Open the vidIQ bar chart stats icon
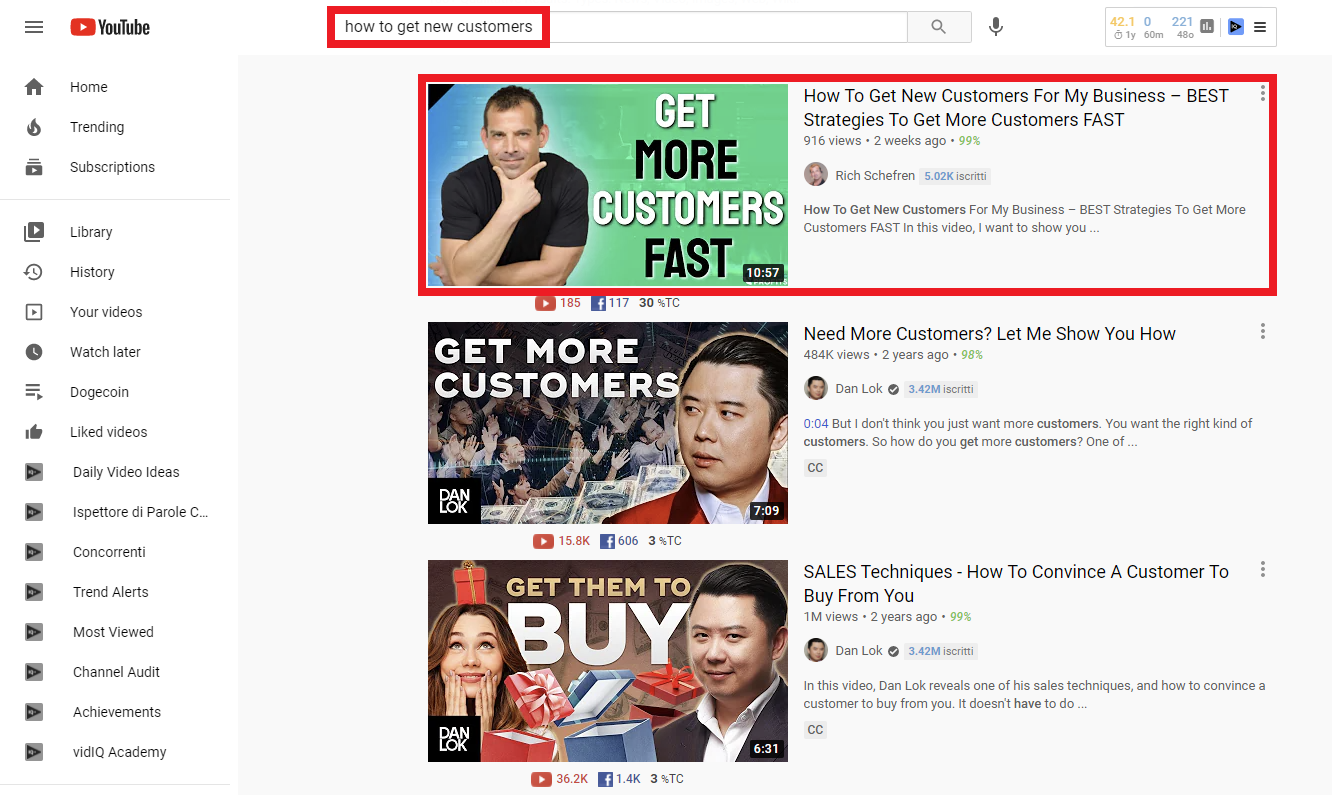This screenshot has height=795, width=1332. [x=1207, y=27]
